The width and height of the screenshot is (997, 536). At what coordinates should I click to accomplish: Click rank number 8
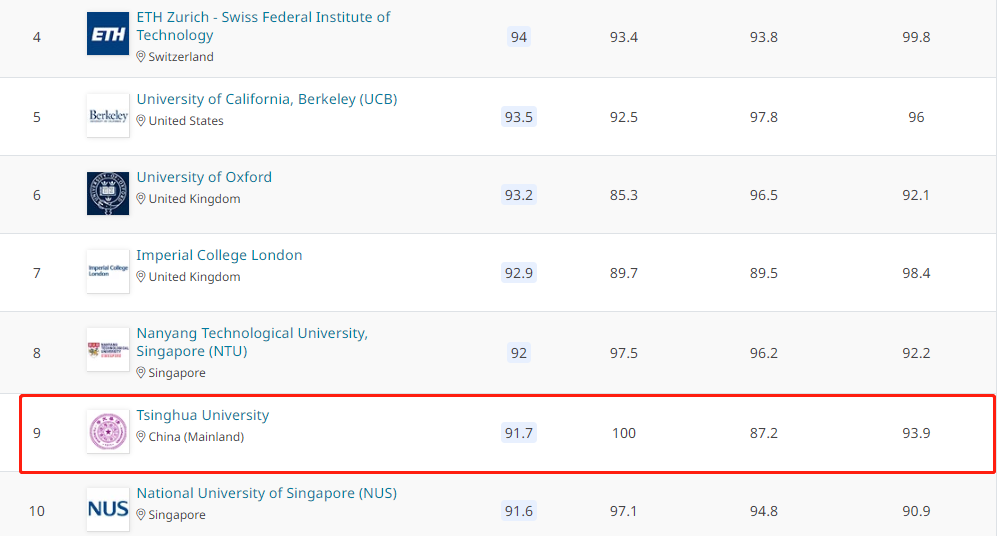[x=37, y=353]
